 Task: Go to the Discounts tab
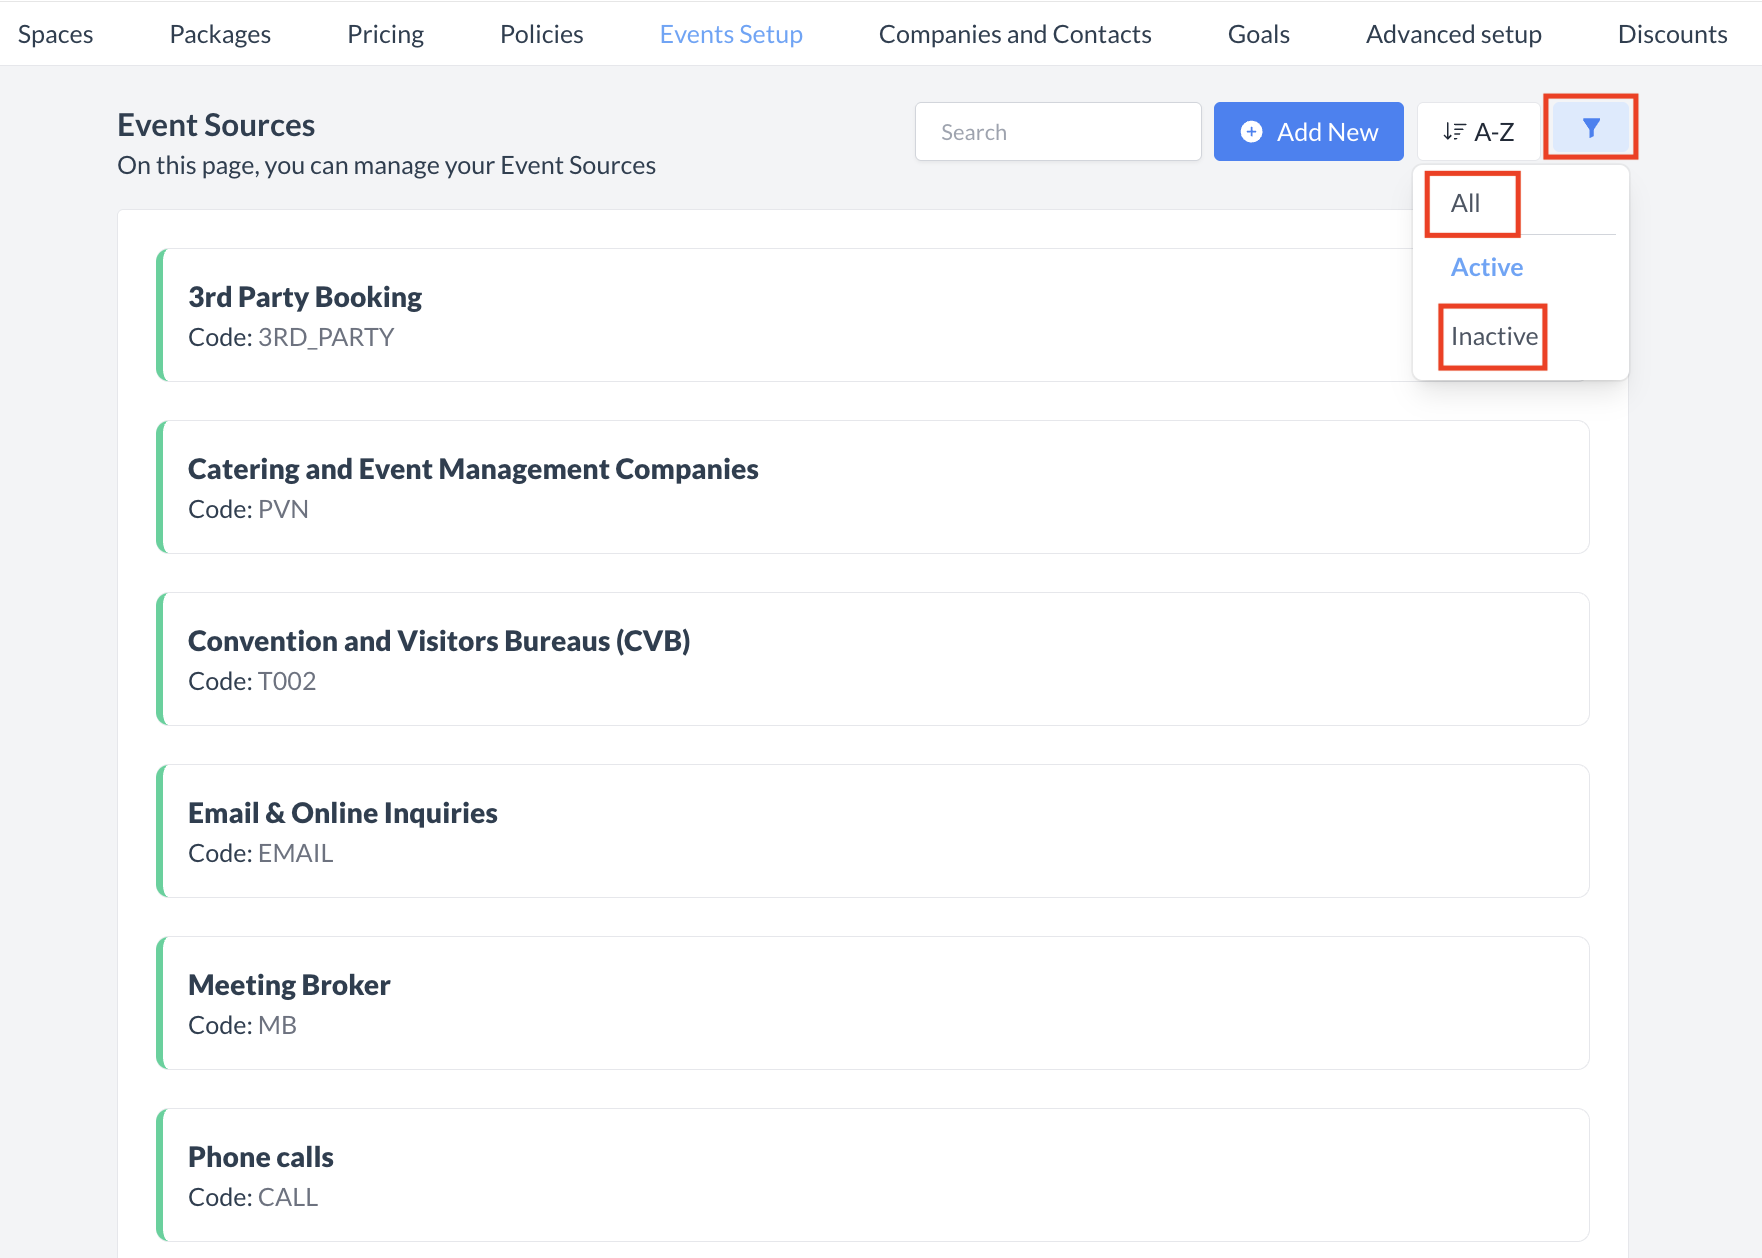click(1672, 34)
